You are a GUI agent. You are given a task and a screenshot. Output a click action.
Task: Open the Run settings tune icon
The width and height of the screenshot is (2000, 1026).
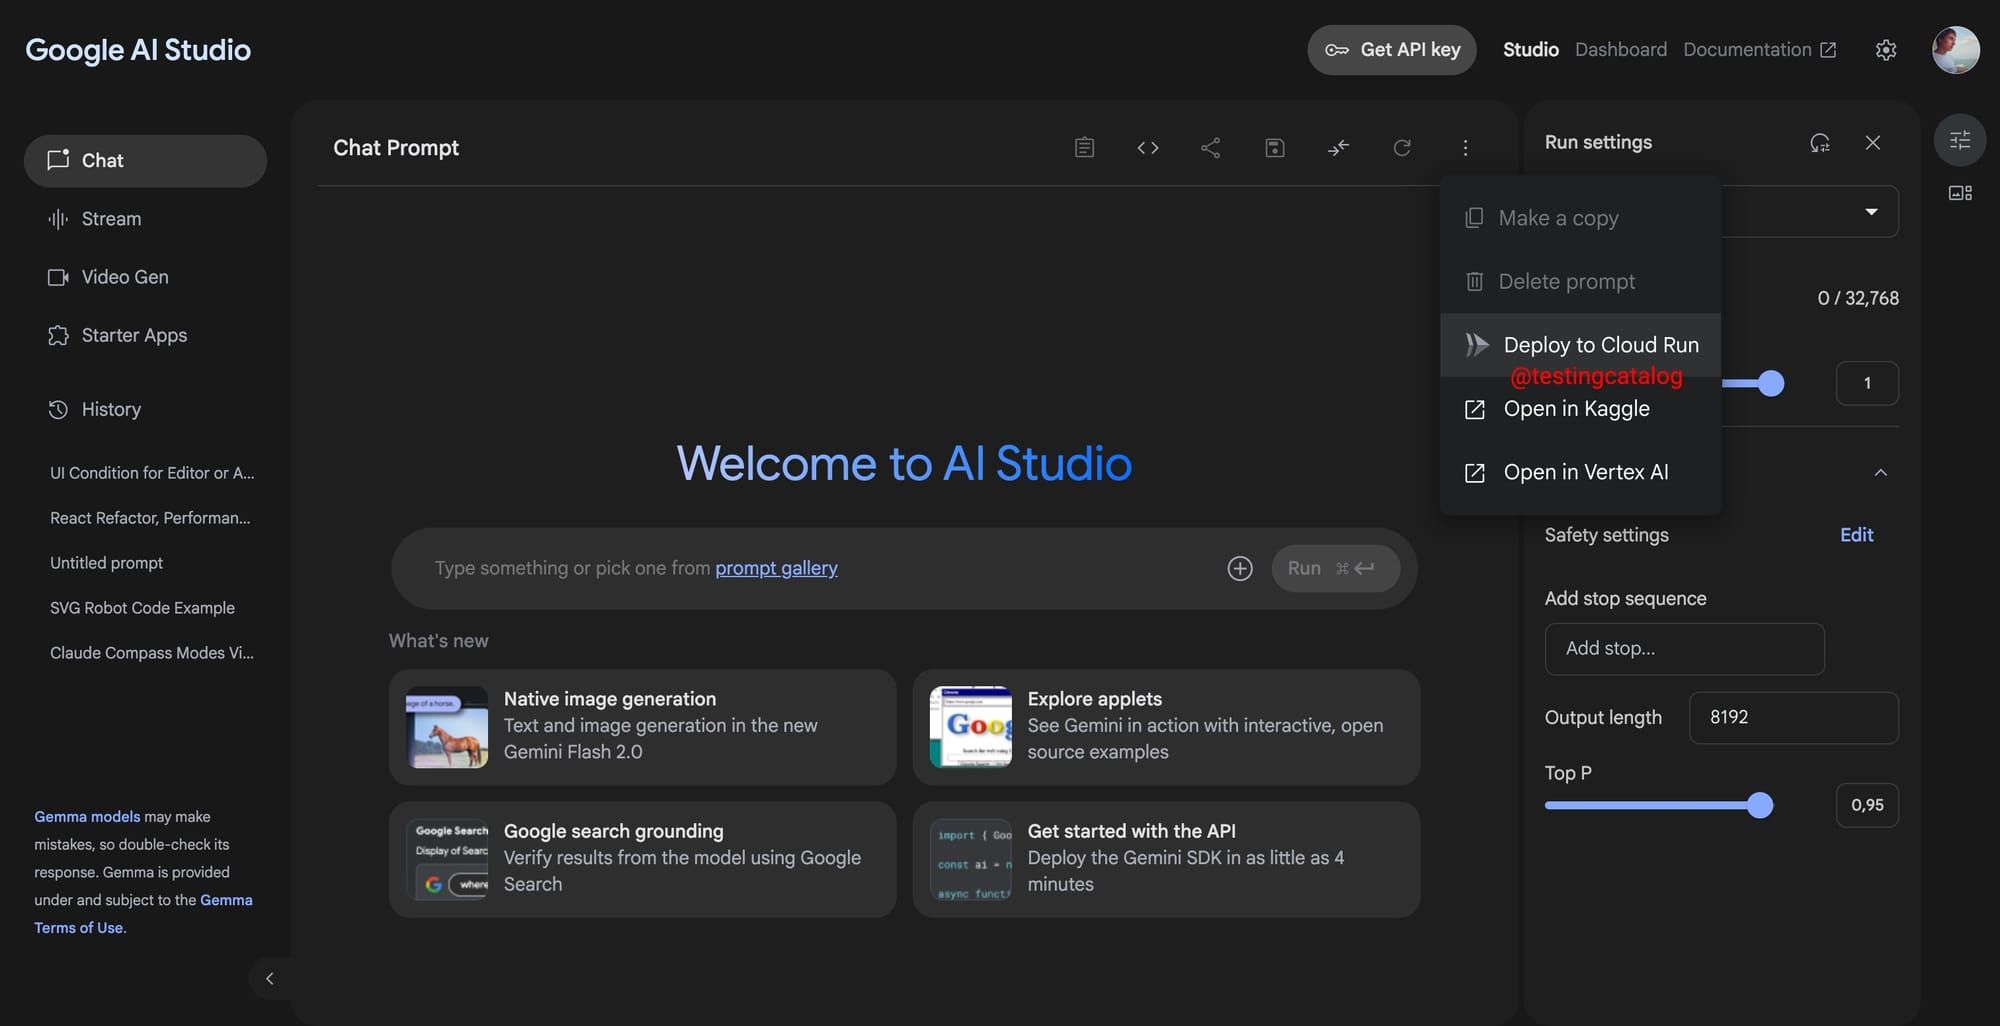coord(1959,140)
